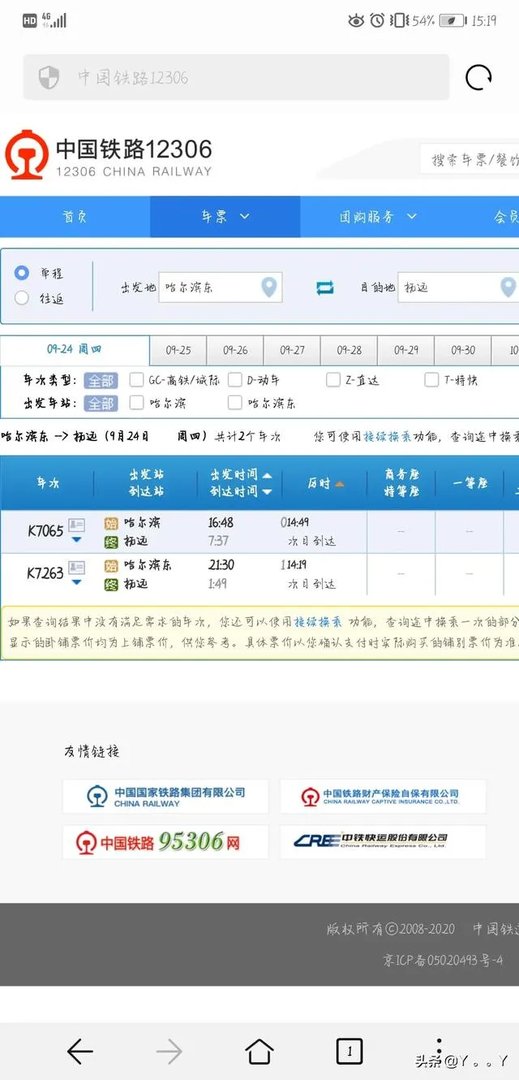
Task: Click the 终 terminus badge in K7065 row
Action: [x=111, y=543]
